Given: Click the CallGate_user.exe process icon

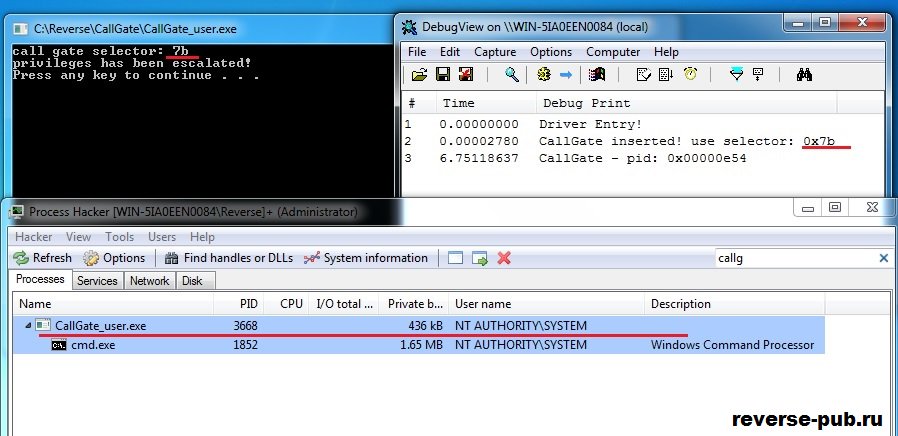Looking at the screenshot, I should pos(43,325).
